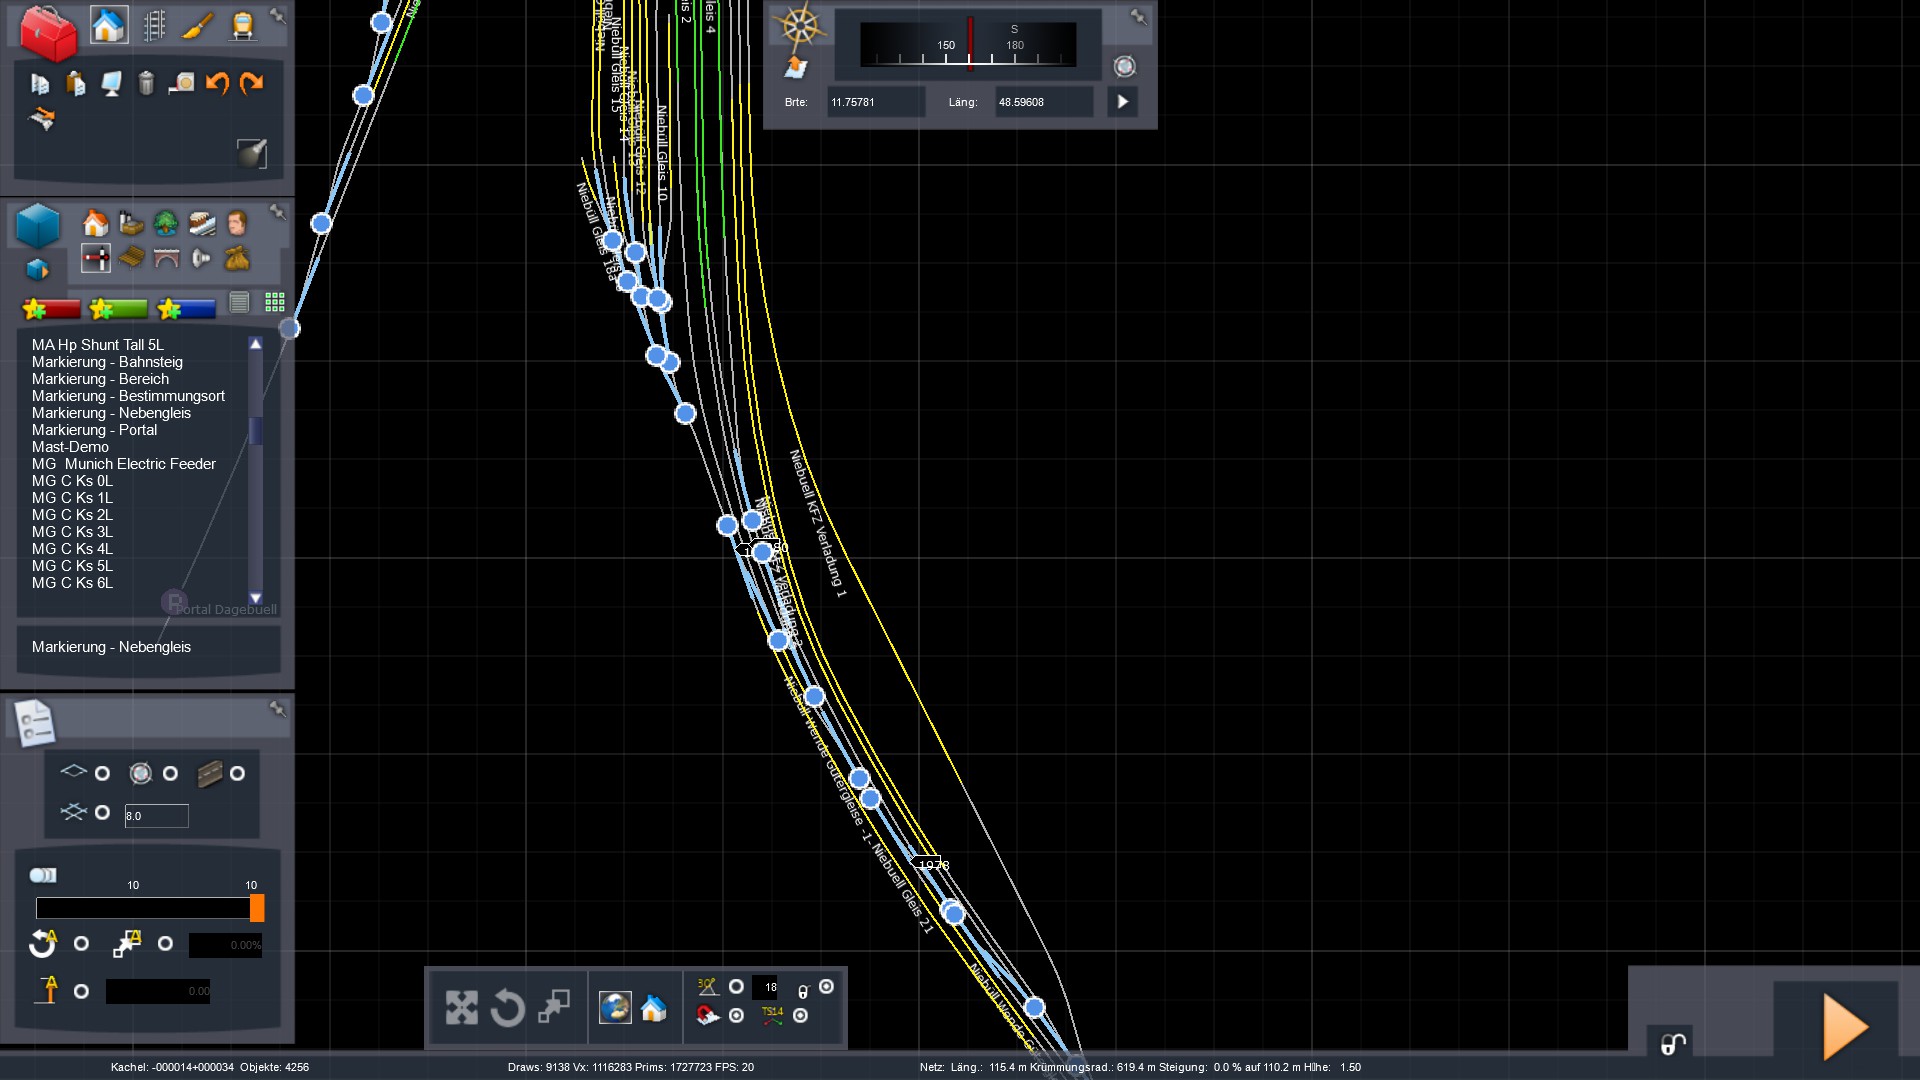The width and height of the screenshot is (1920, 1080).
Task: Switch to the yellow train scenario tab
Action: tap(242, 25)
